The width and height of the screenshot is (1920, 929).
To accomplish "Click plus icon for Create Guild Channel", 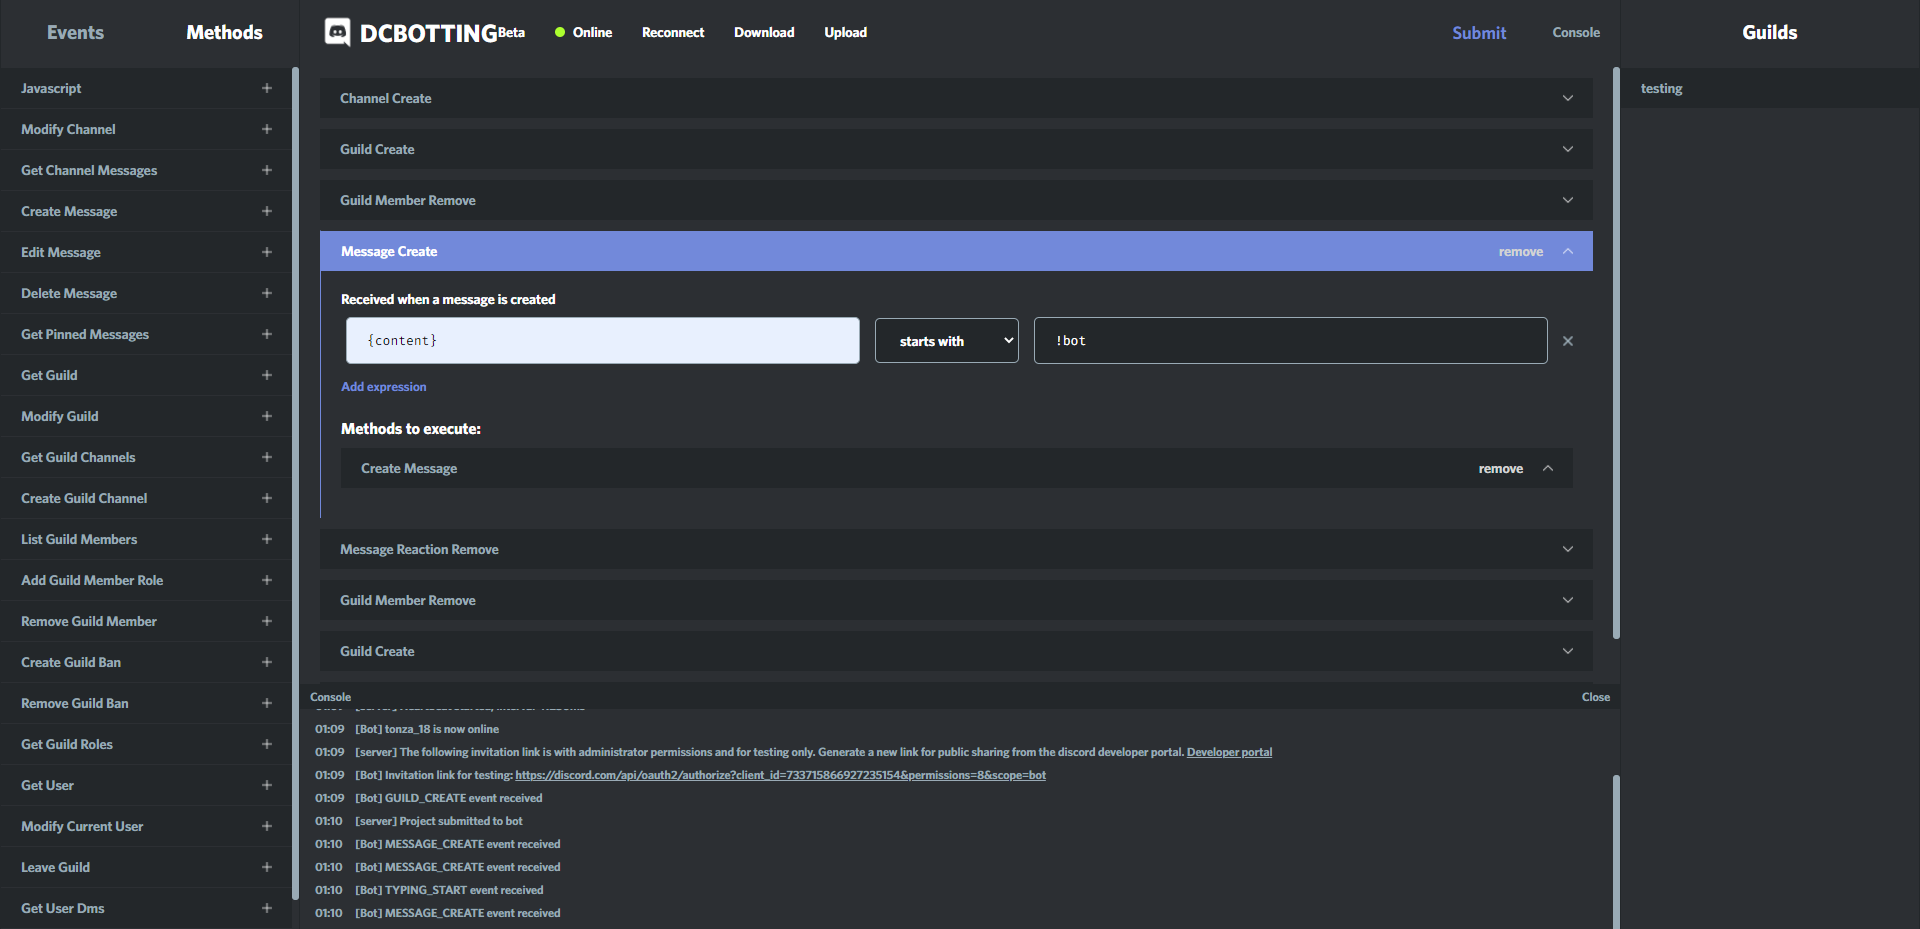I will pos(267,498).
